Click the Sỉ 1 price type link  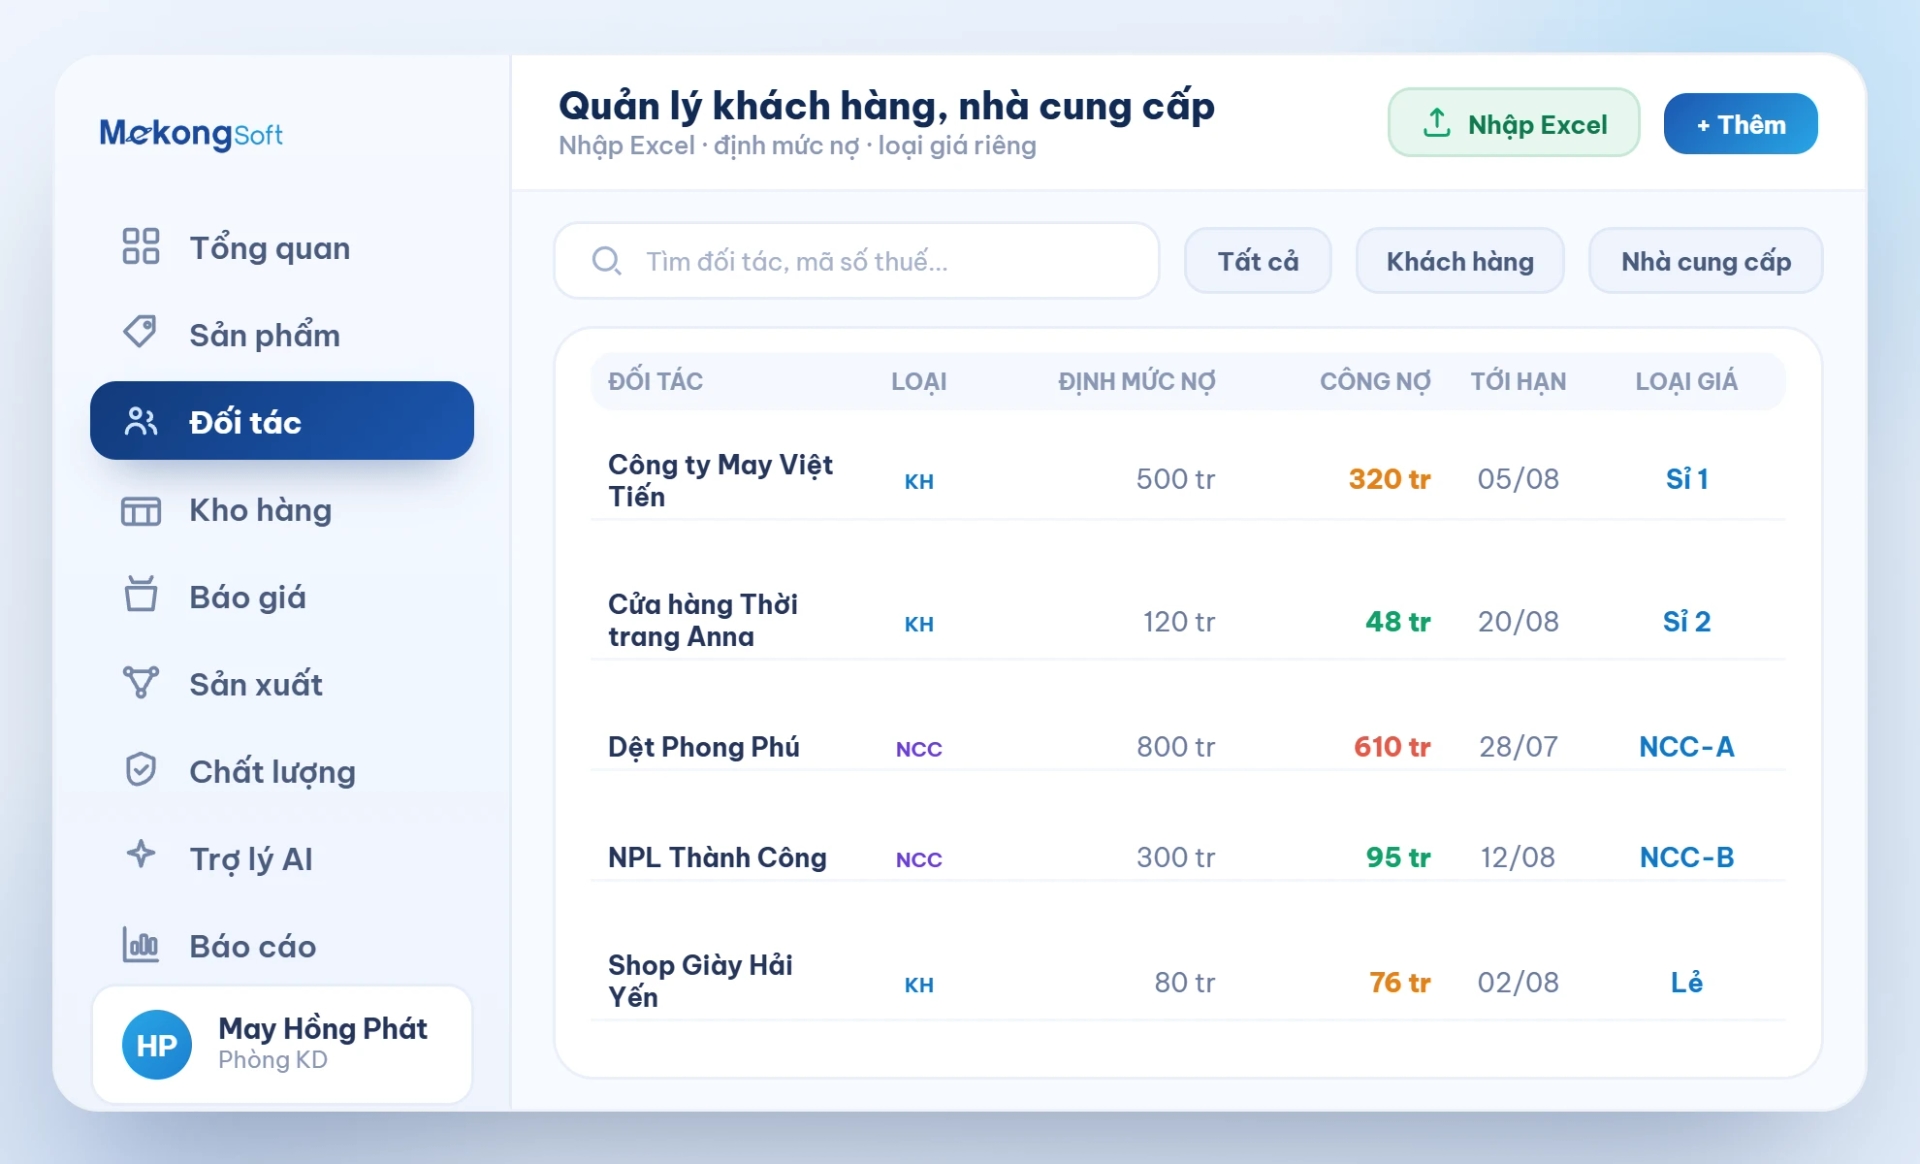coord(1687,479)
